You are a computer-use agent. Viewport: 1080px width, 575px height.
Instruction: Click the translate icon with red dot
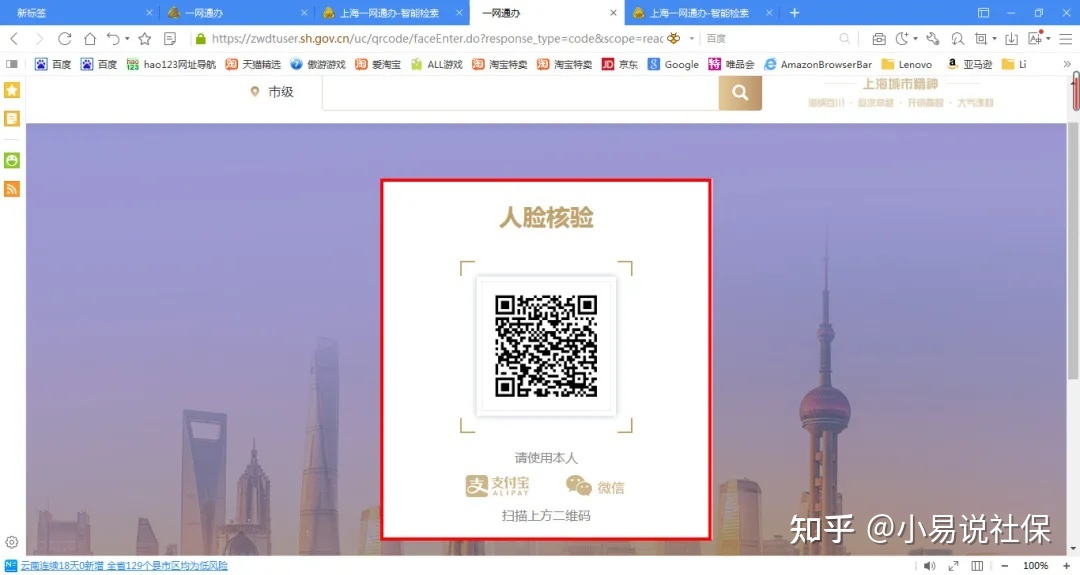(1035, 38)
